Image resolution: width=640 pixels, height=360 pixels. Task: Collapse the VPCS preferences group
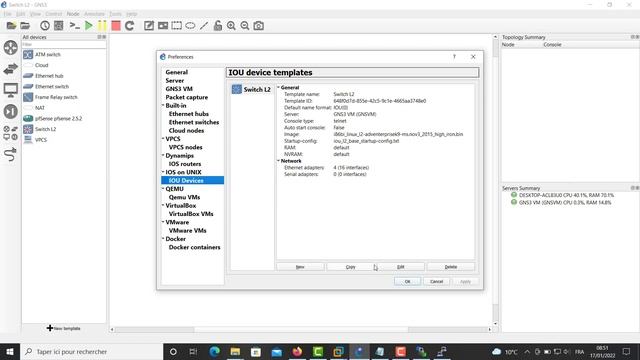163,139
